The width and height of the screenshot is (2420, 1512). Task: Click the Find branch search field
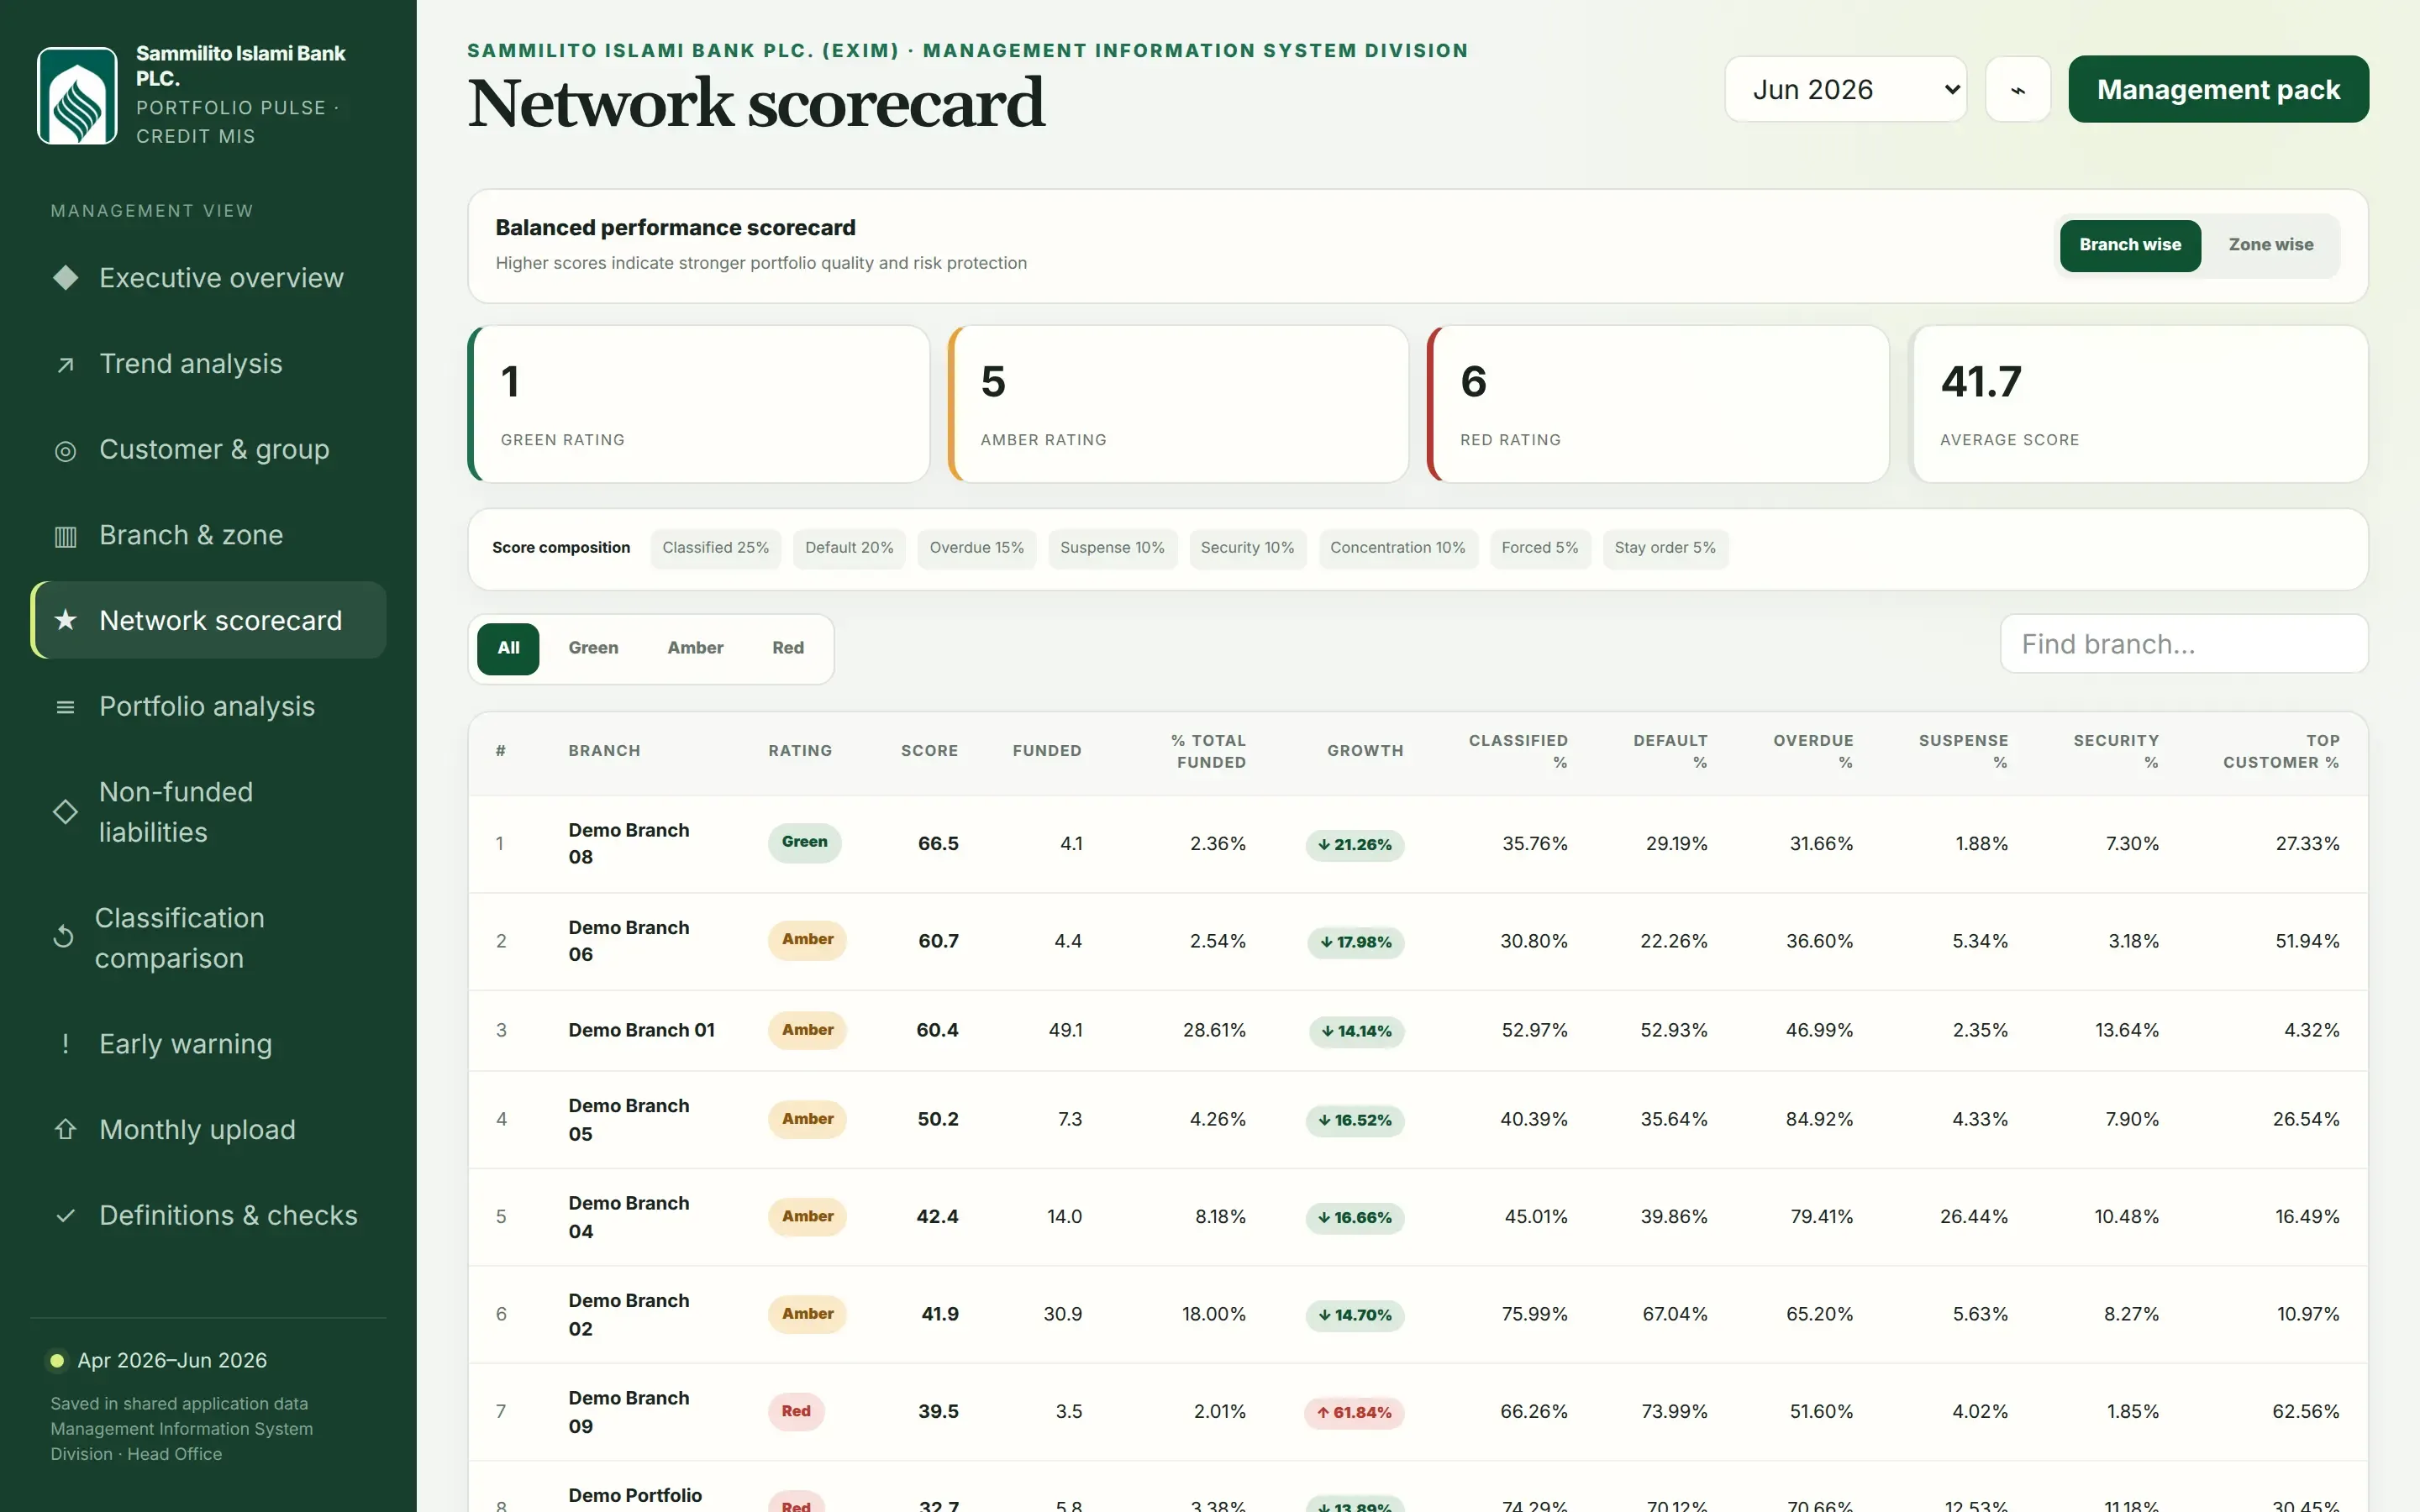(x=2184, y=644)
